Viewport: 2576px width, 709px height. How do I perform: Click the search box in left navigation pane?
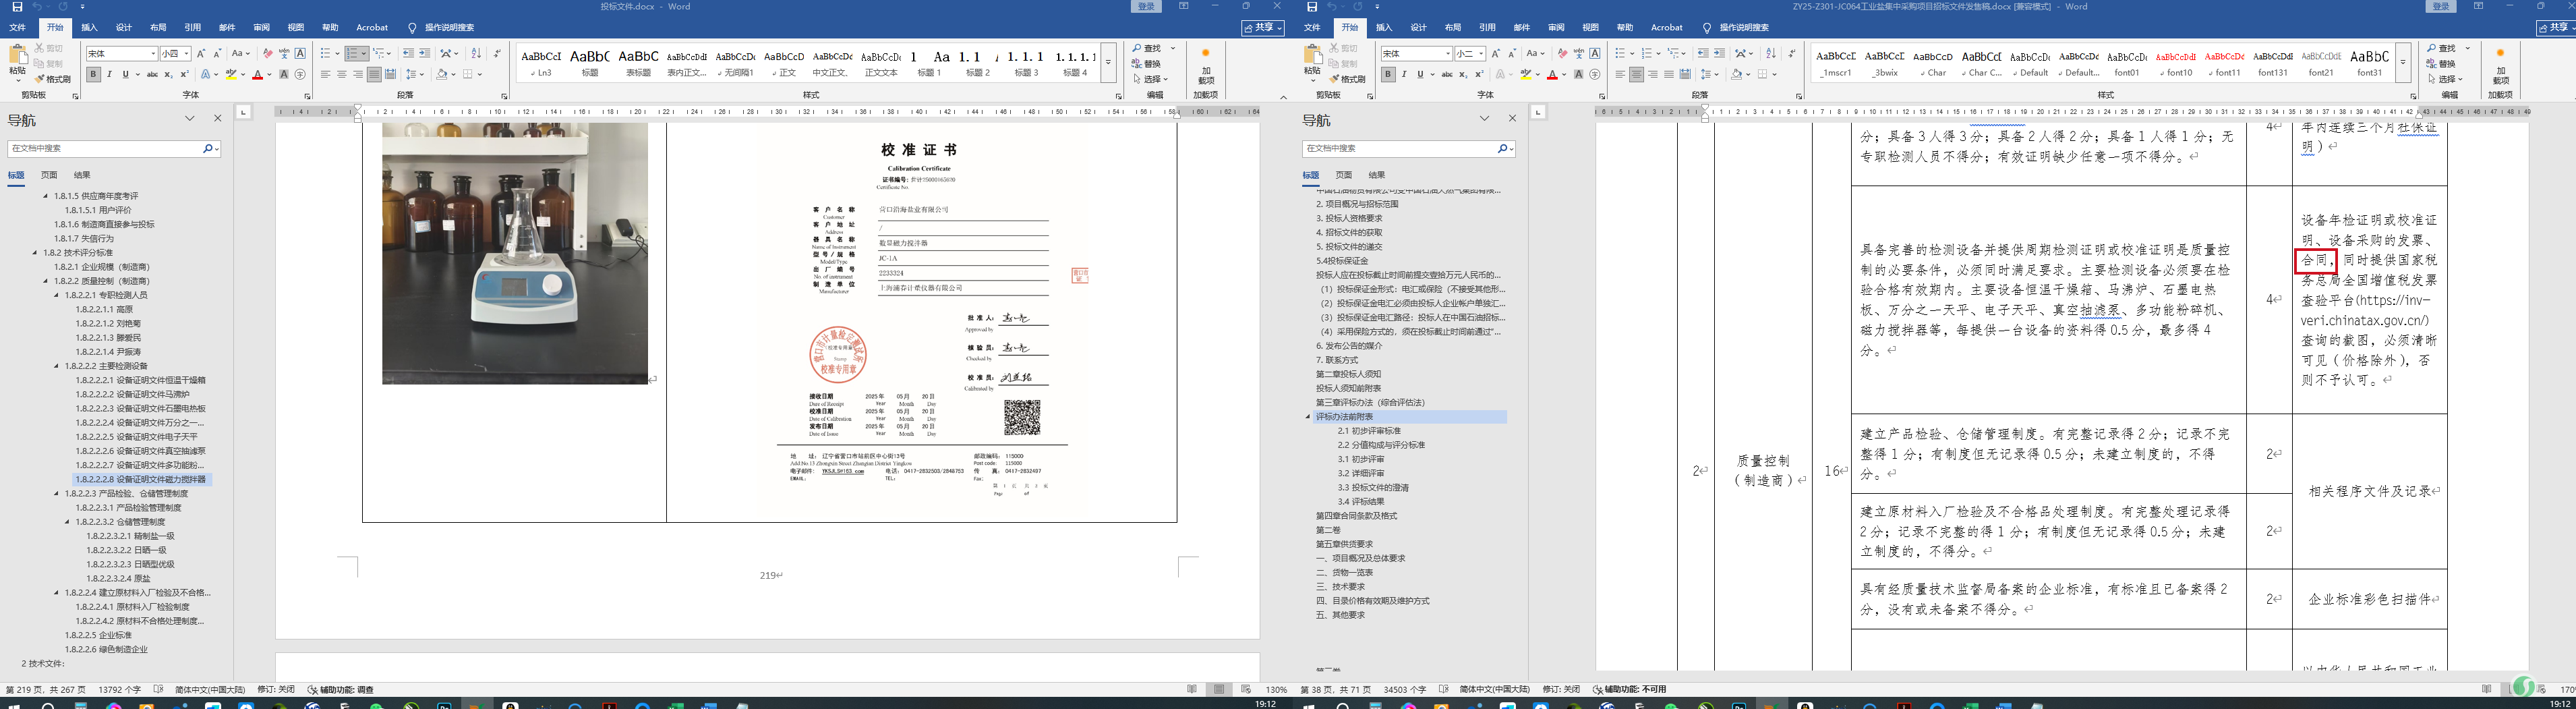[105, 148]
